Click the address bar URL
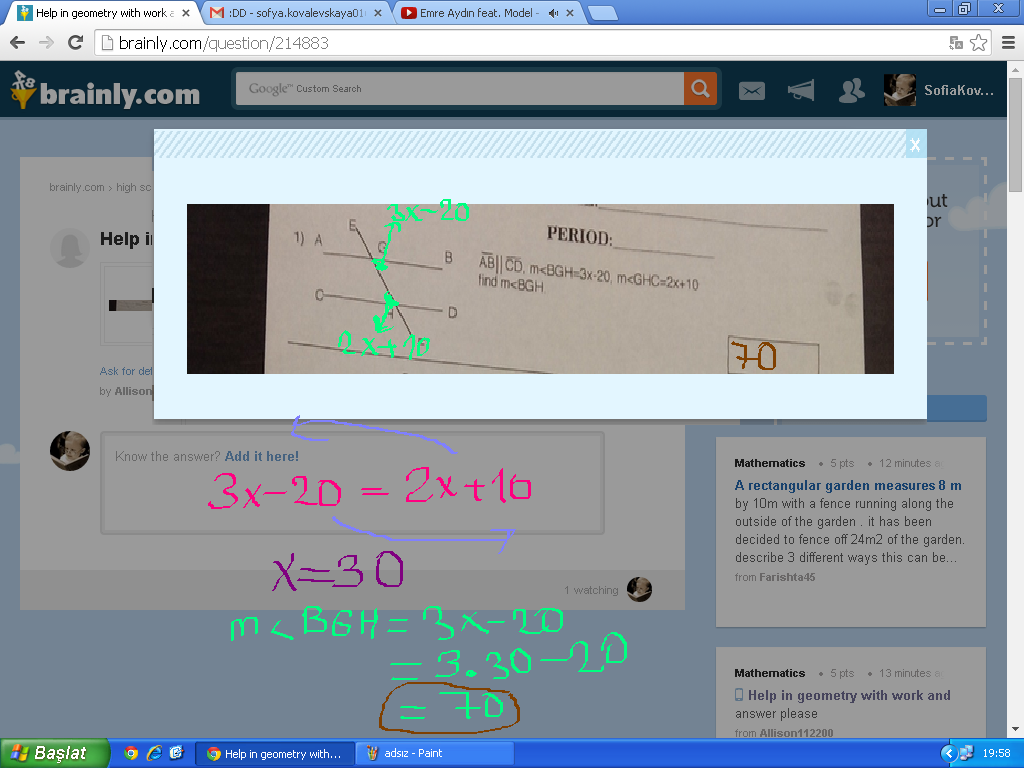Viewport: 1024px width, 768px height. click(223, 43)
